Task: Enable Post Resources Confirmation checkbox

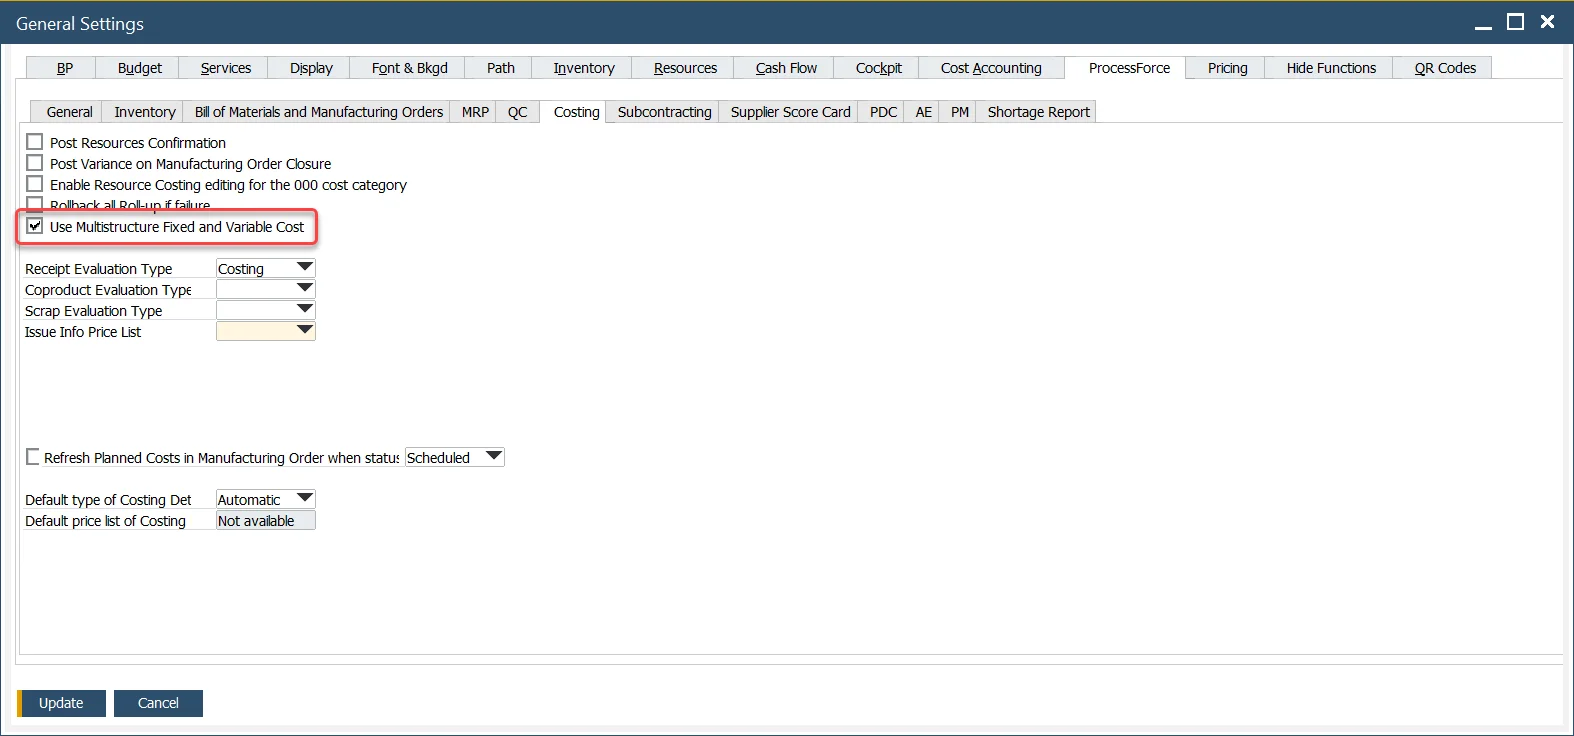Action: 35,142
